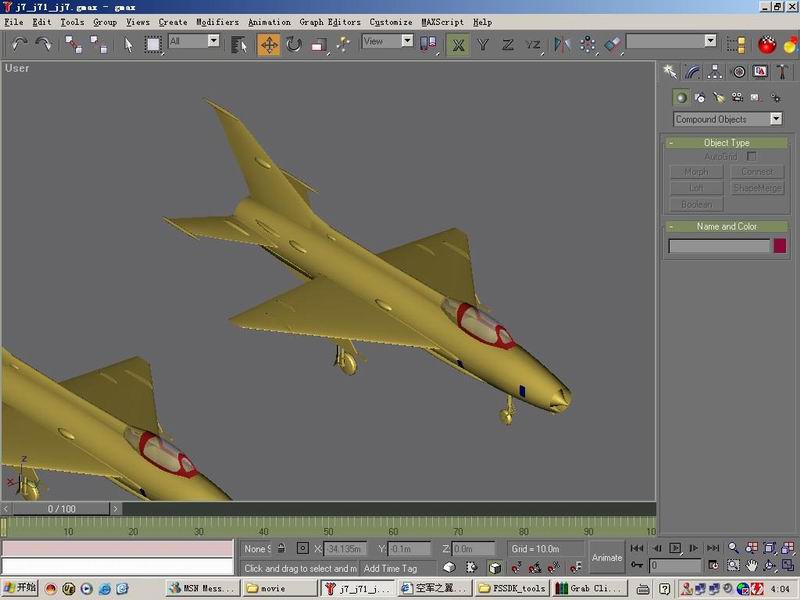Toggle X axis constraint button
Viewport: 800px width, 600px height.
pyautogui.click(x=458, y=44)
